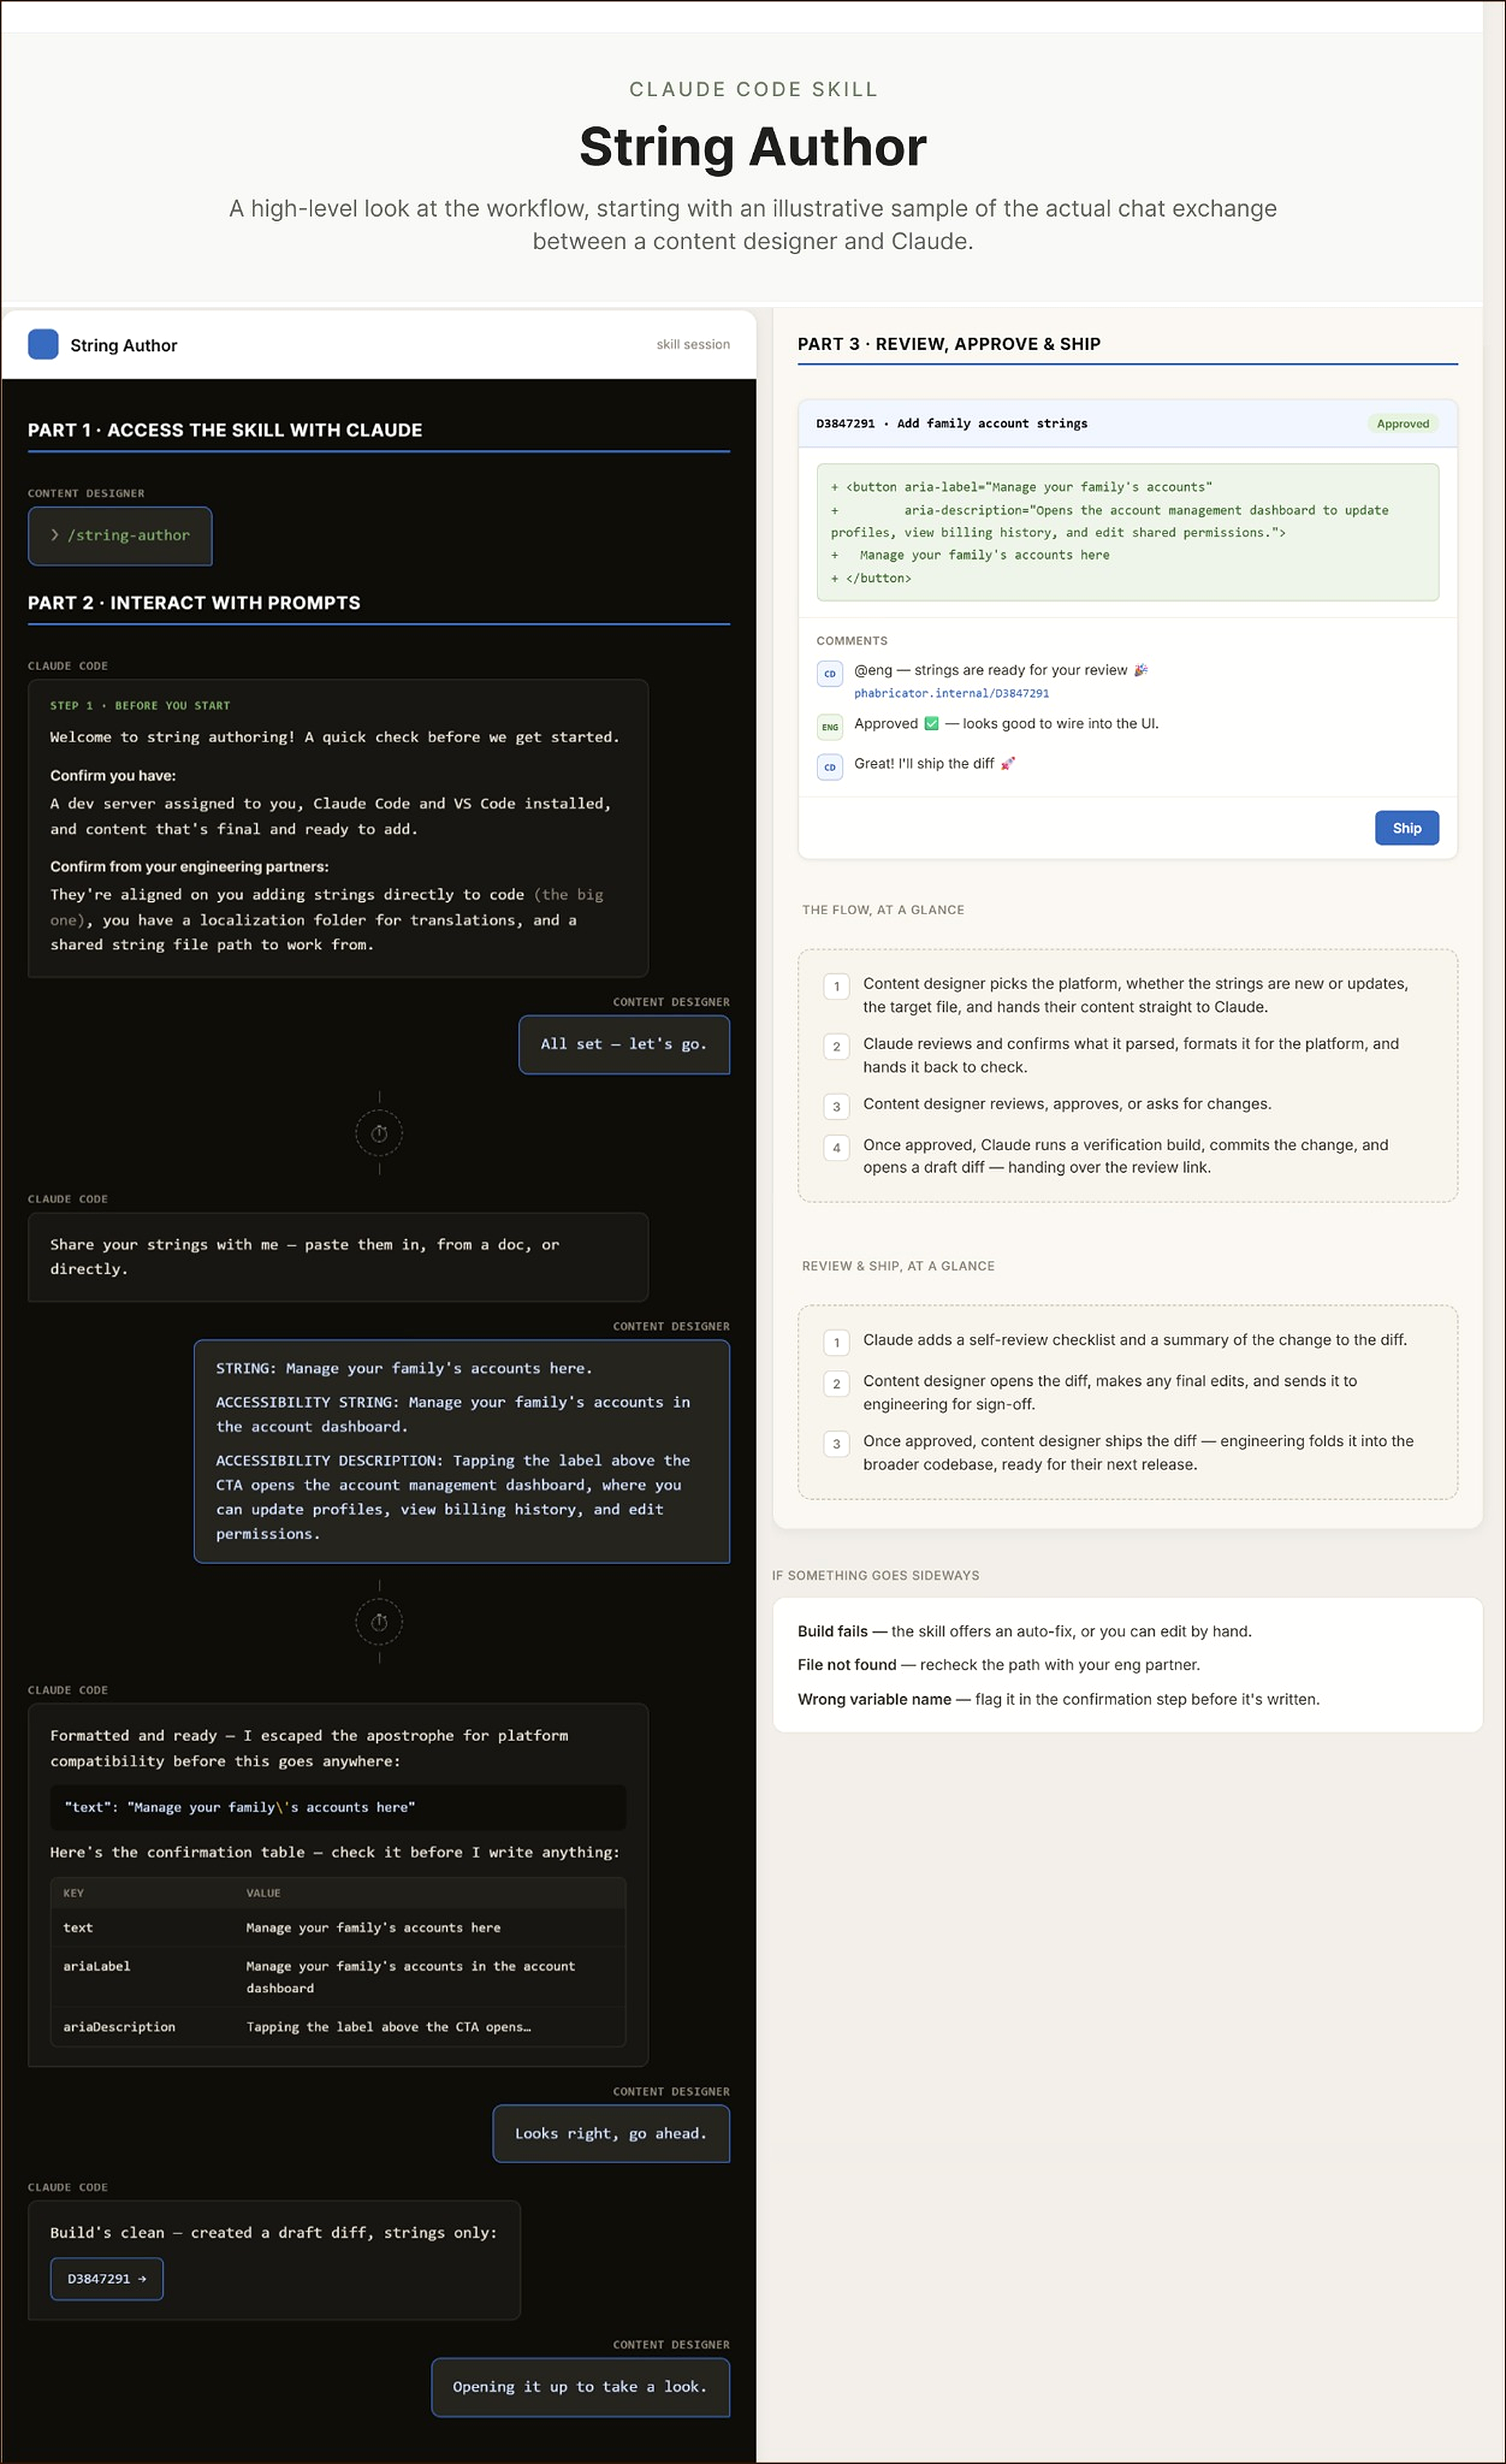Click the party popper emoji after 'ready for your review'
The image size is (1506, 2464).
1140,670
